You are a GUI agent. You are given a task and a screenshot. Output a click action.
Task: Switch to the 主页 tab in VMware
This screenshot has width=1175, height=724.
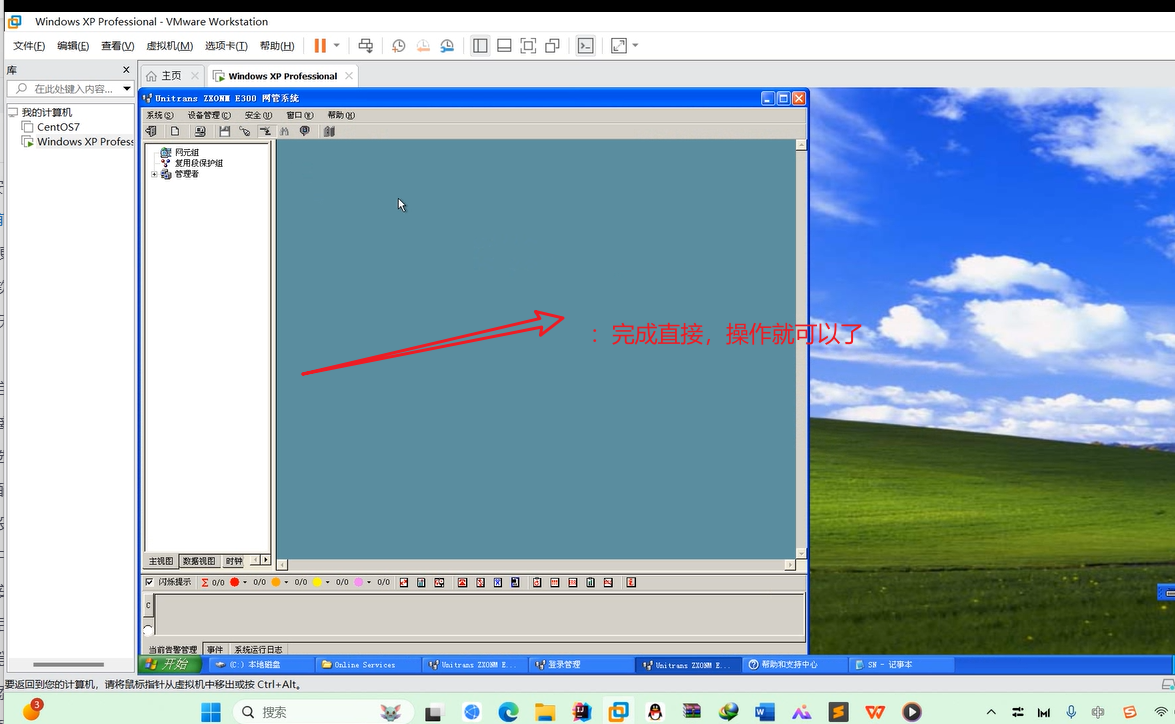coord(172,76)
